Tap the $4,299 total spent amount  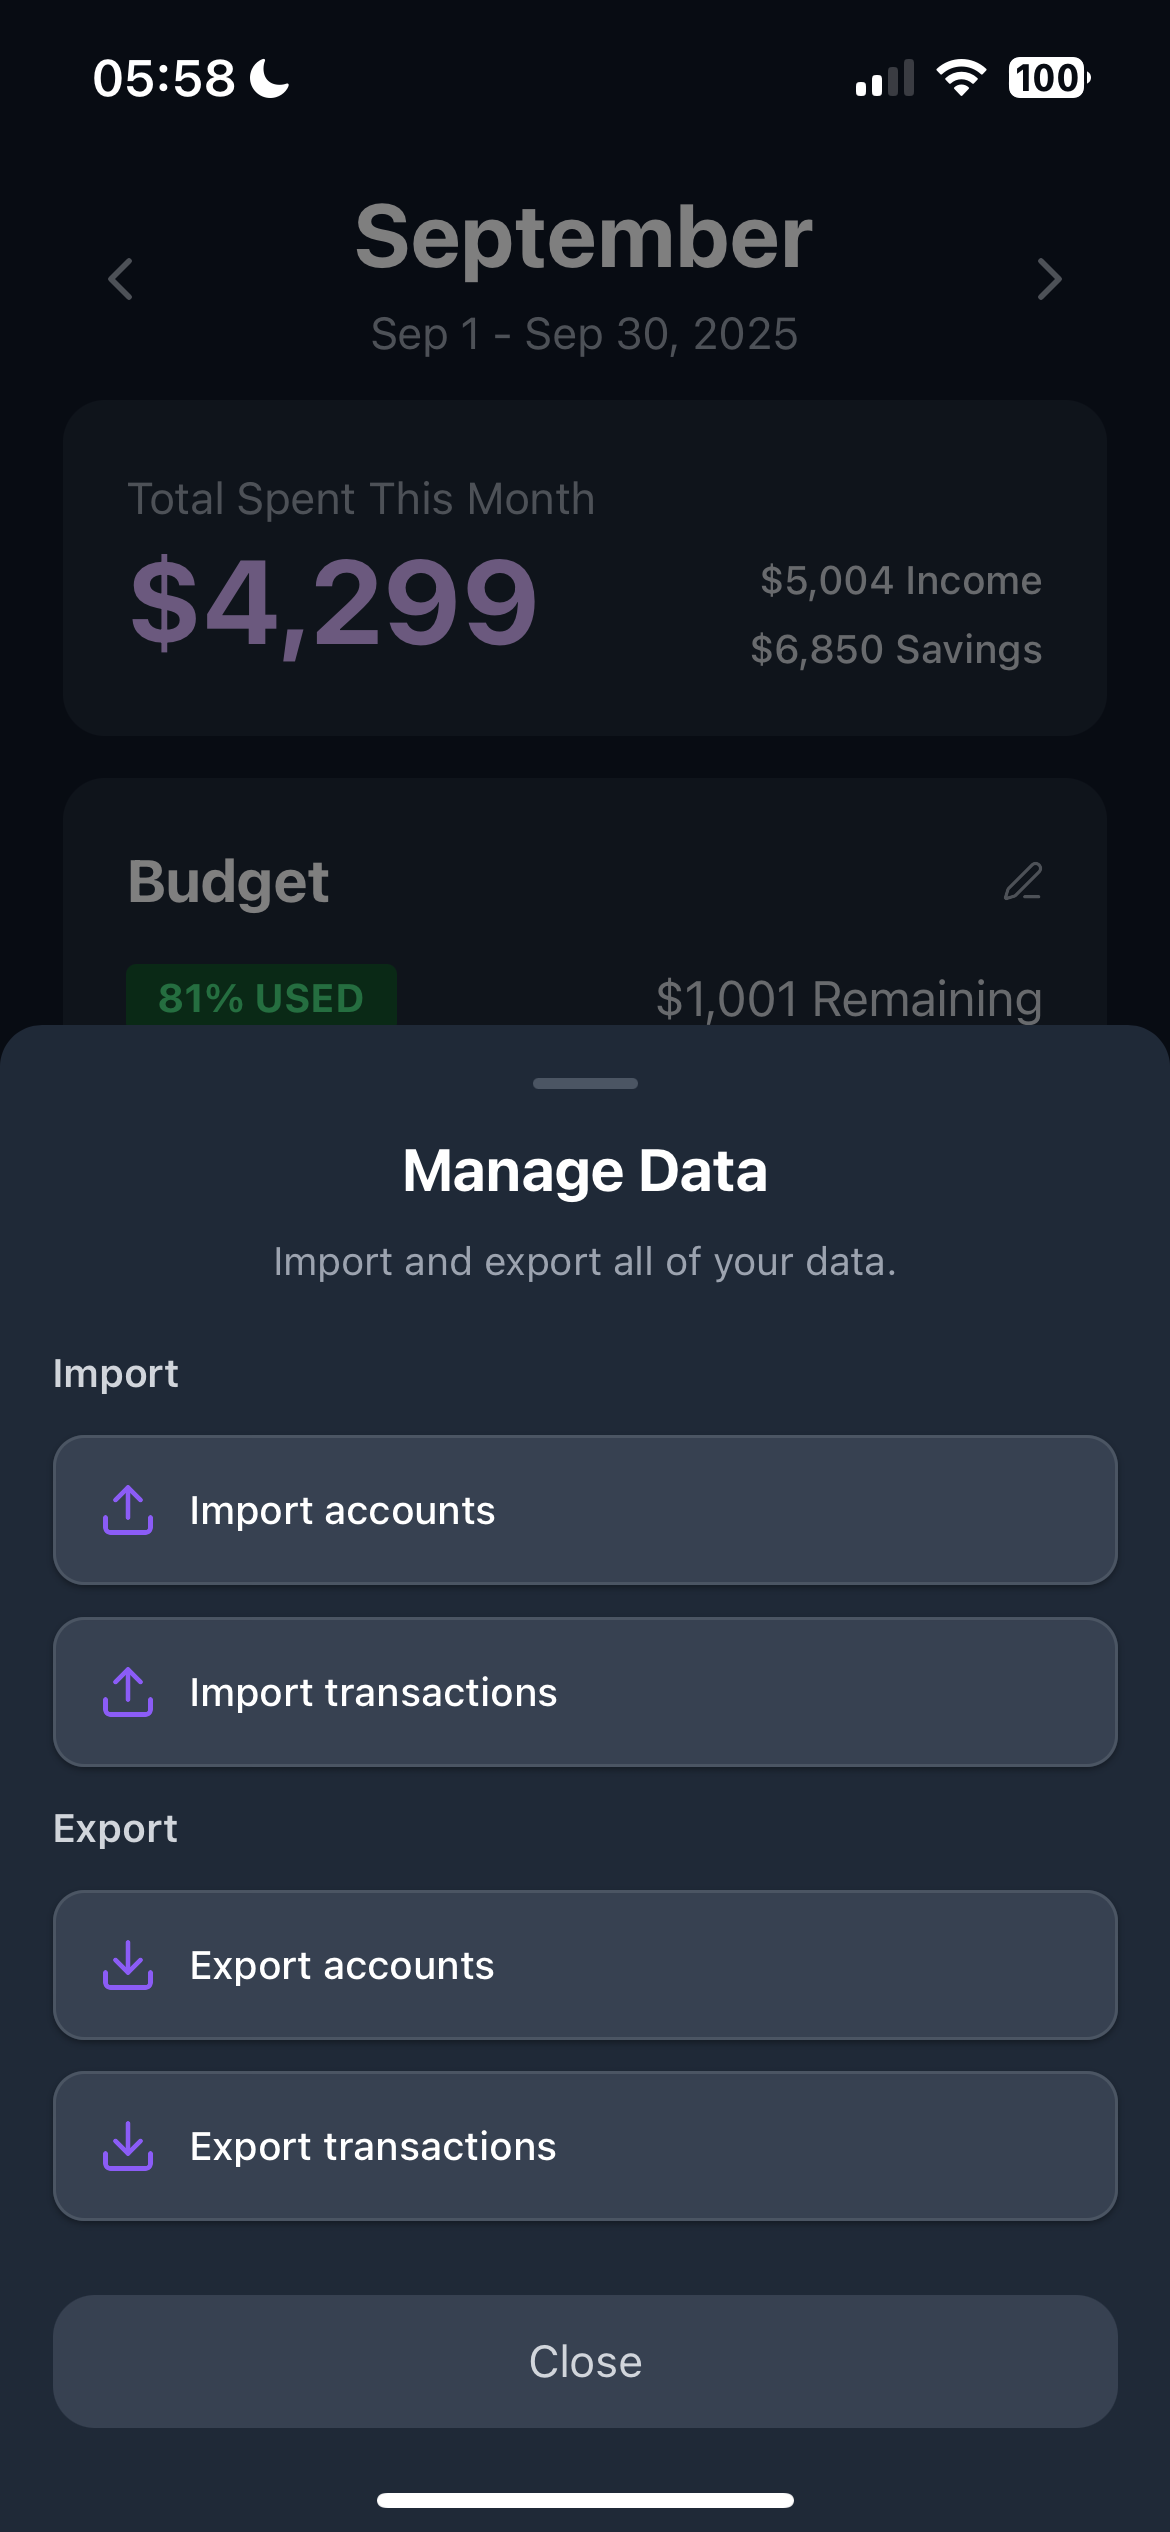tap(334, 603)
